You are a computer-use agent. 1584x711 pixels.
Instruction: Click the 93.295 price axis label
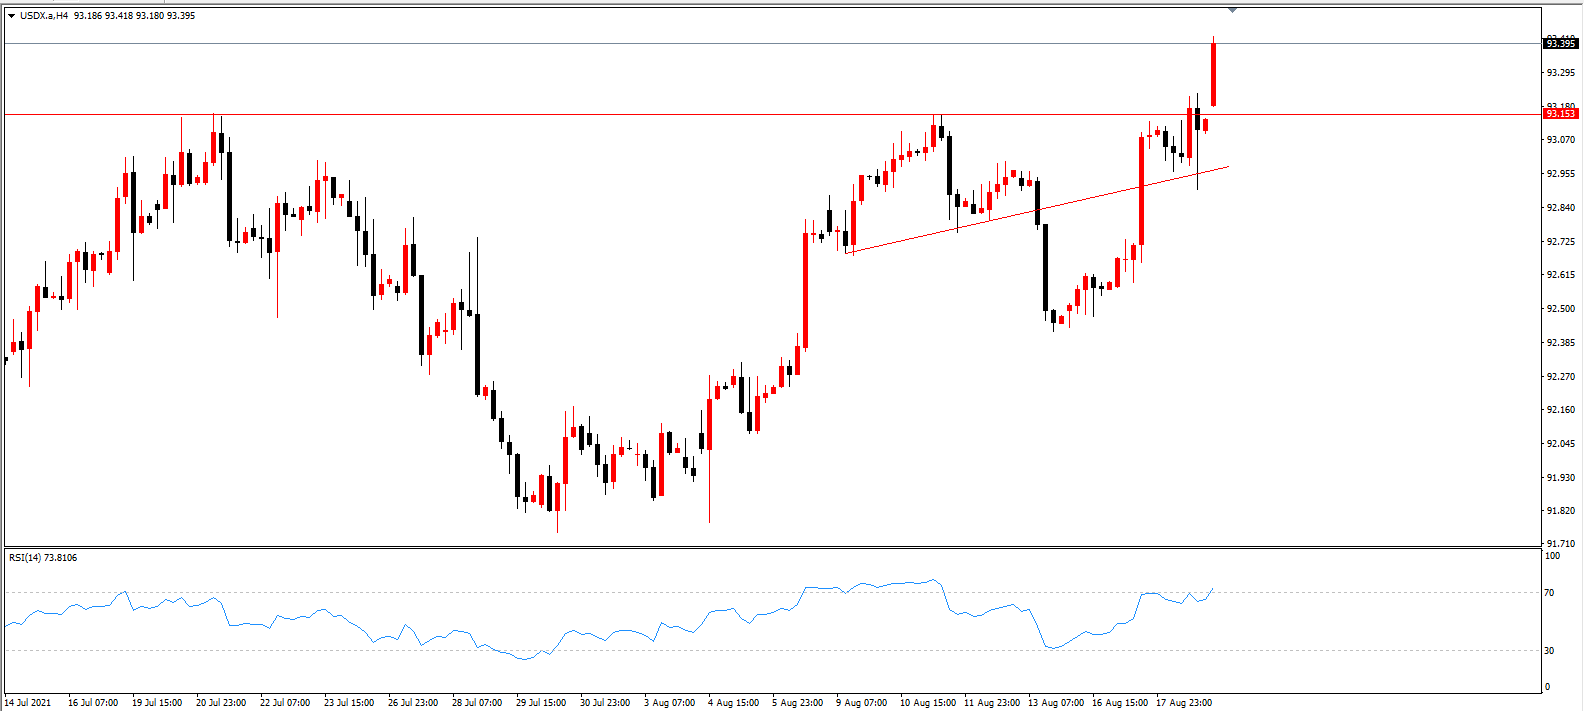[1561, 73]
